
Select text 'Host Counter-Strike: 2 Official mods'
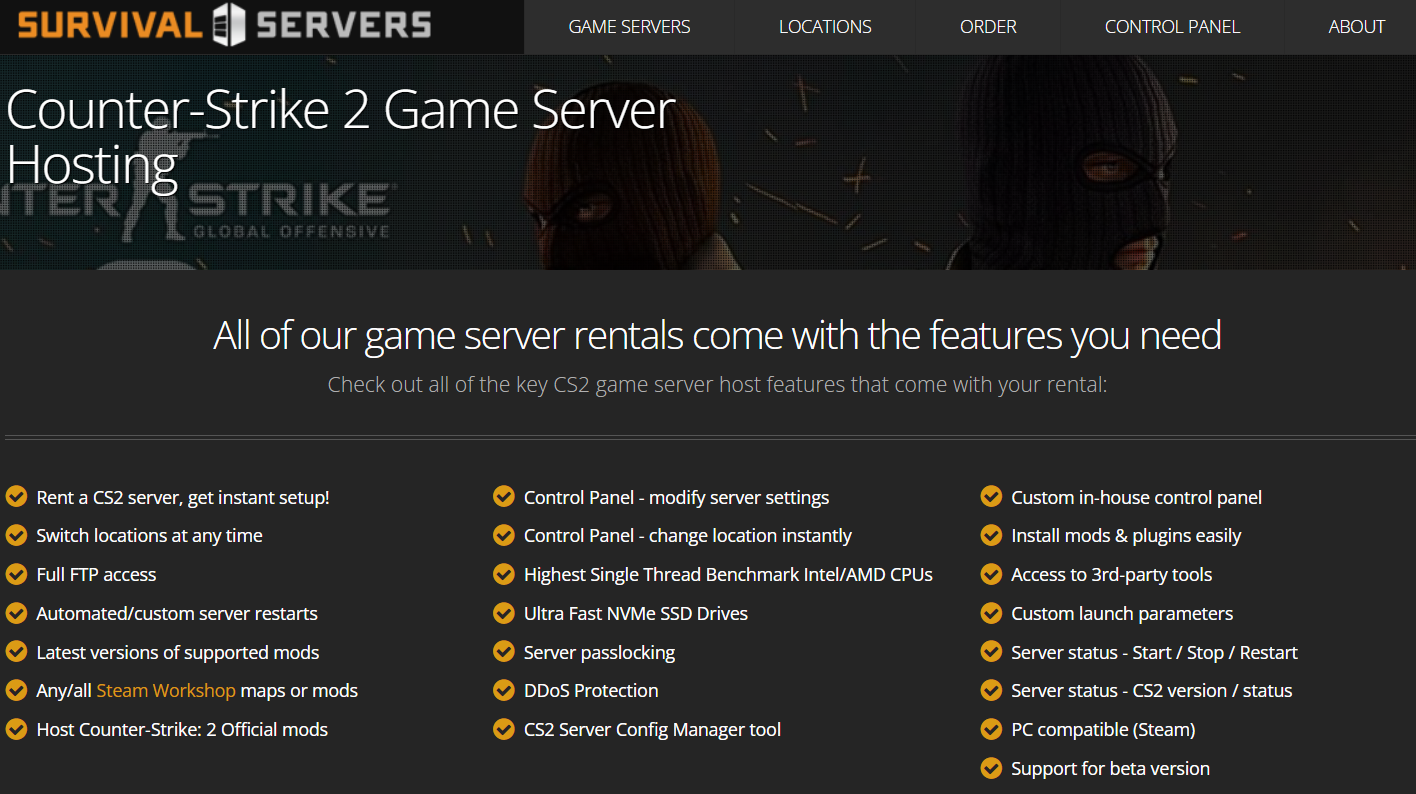(182, 730)
